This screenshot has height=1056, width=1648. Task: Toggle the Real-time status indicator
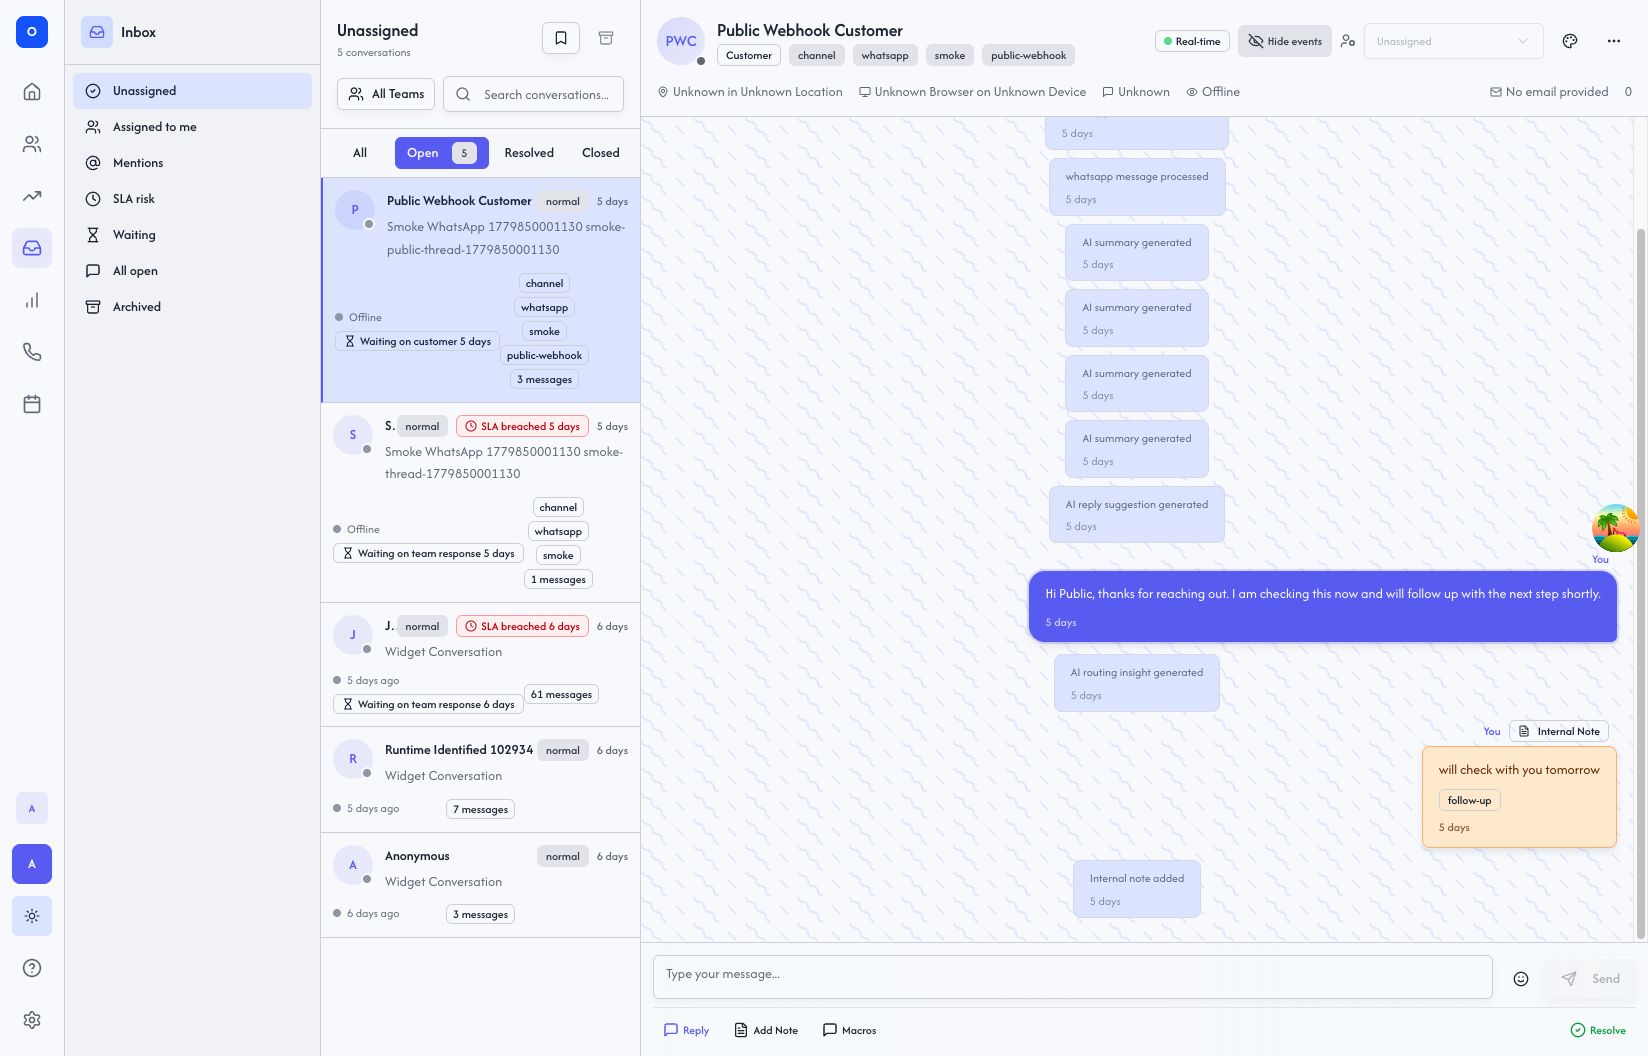(1191, 41)
